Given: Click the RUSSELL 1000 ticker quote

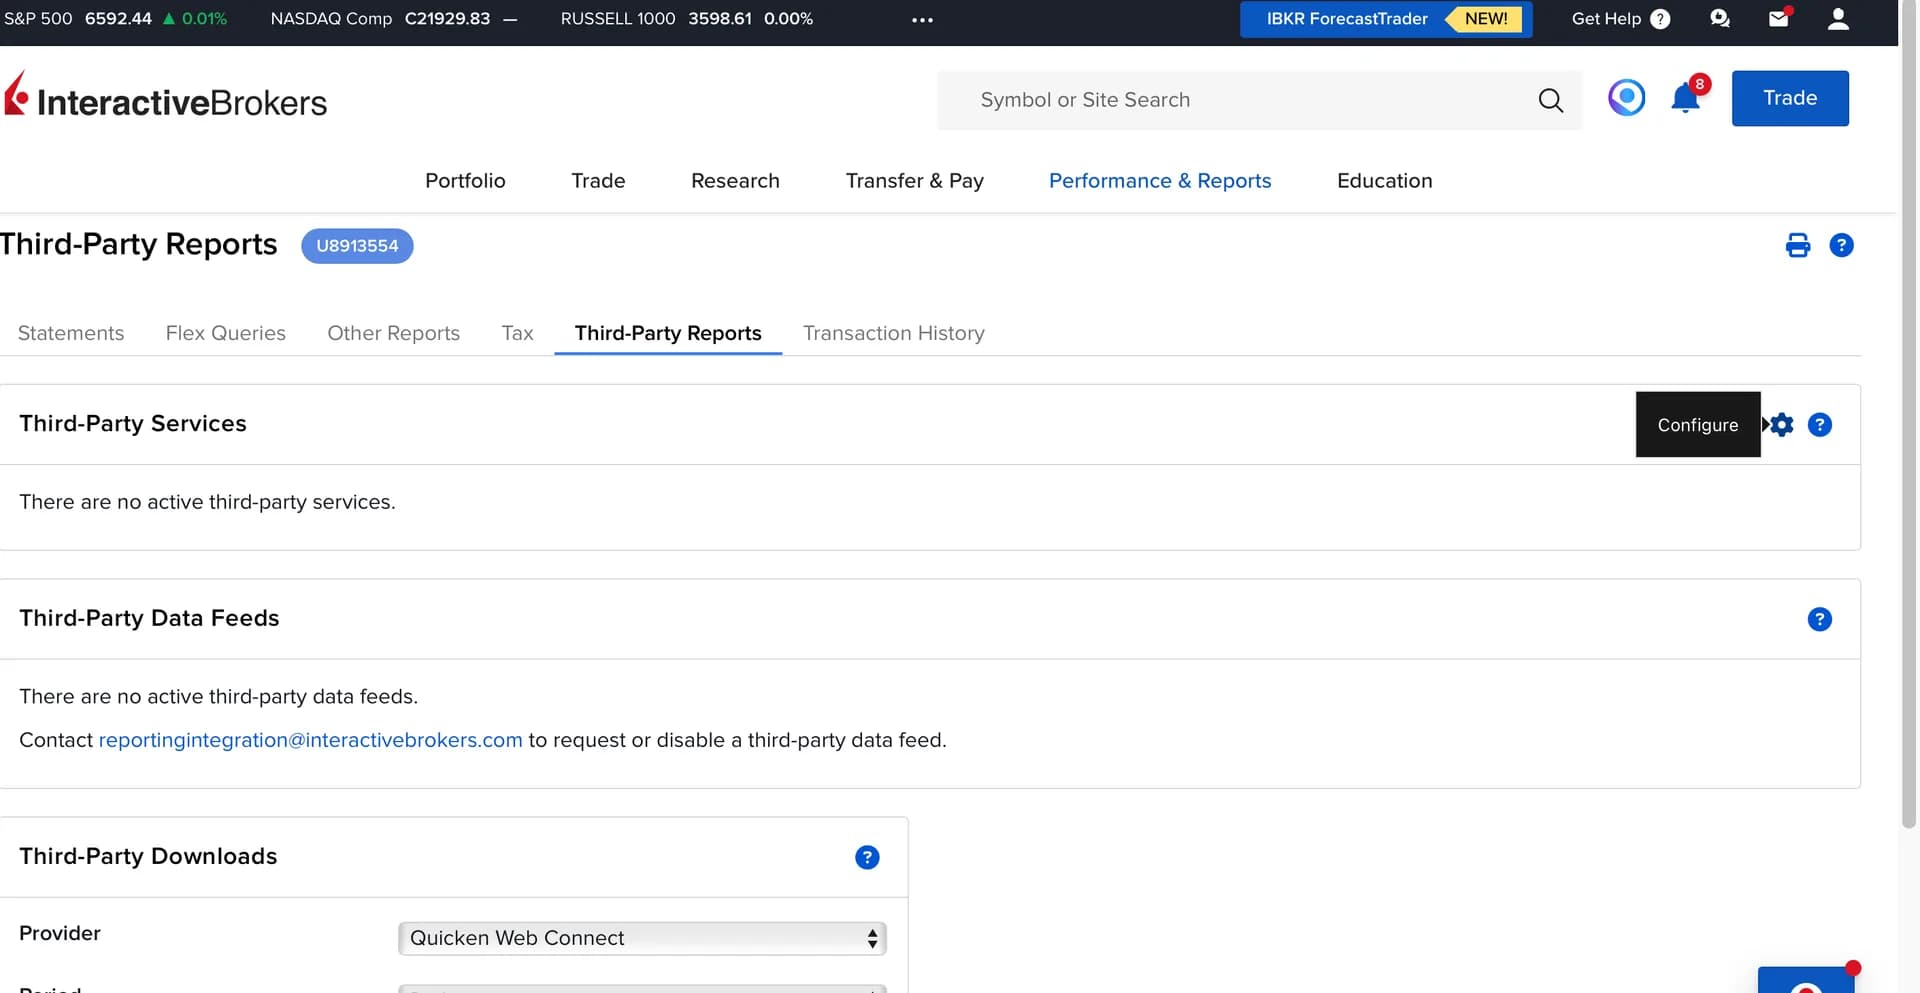Looking at the screenshot, I should pyautogui.click(x=687, y=19).
